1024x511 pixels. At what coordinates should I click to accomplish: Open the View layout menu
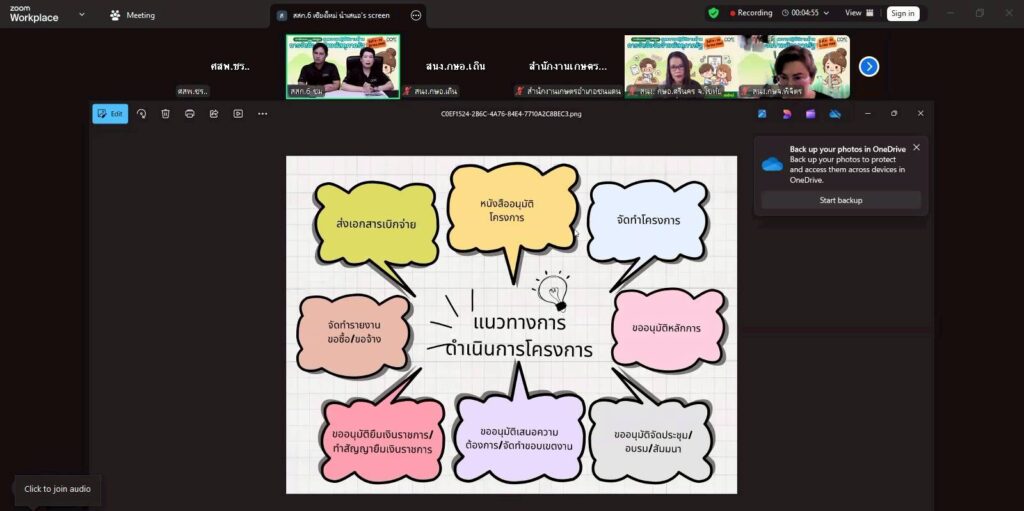[858, 13]
